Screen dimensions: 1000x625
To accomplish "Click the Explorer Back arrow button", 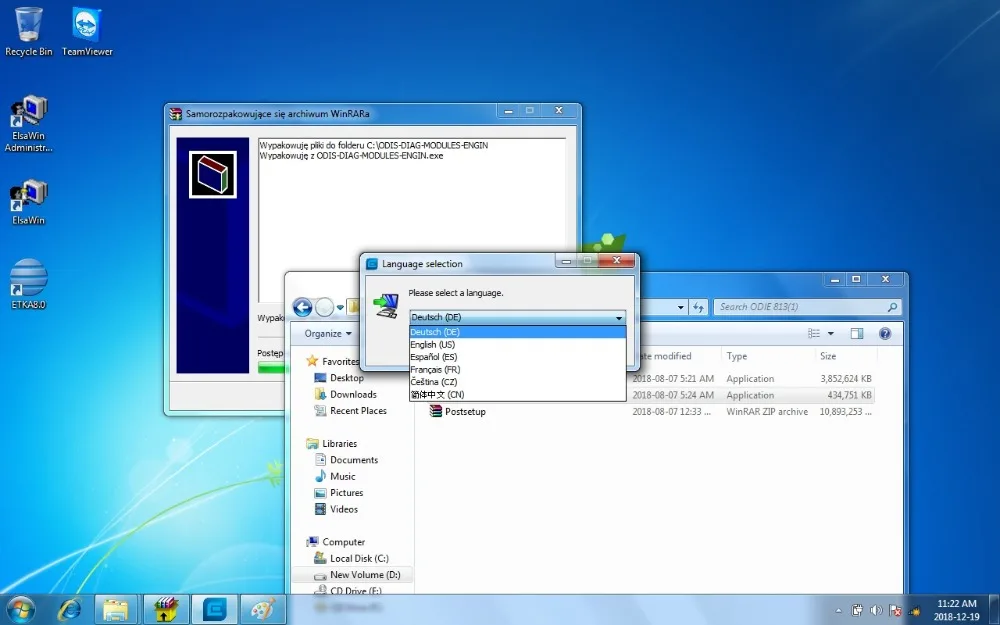I will click(302, 307).
